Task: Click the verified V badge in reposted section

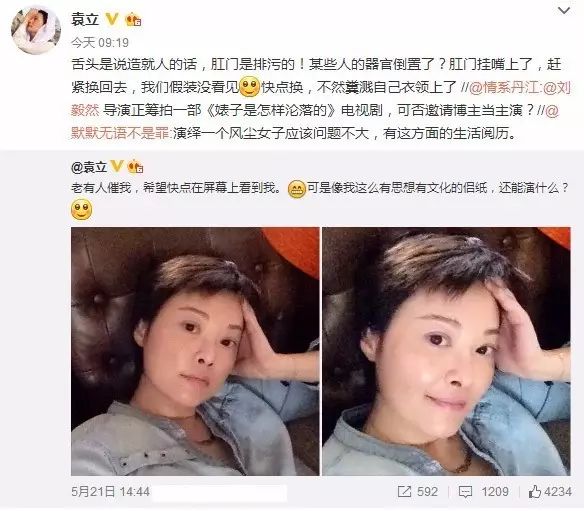Action: pyautogui.click(x=117, y=166)
